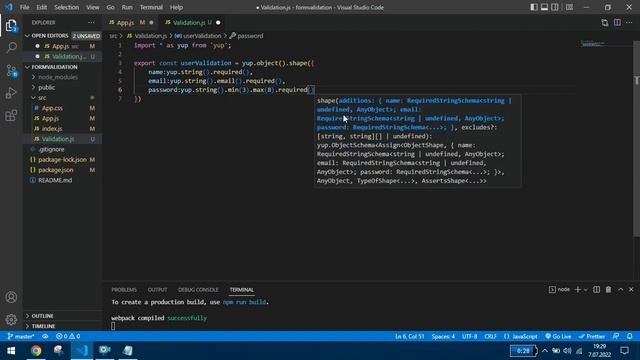The width and height of the screenshot is (640, 360).
Task: Open the new terminal launch profile dropdown
Action: coord(586,289)
